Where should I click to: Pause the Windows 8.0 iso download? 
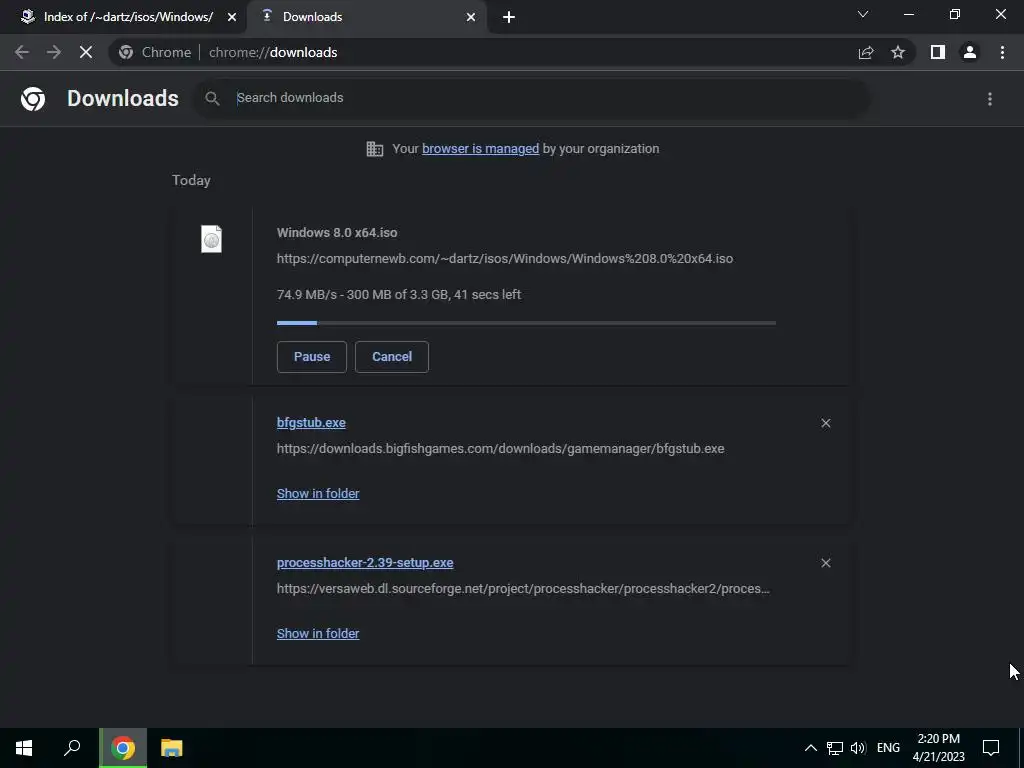point(312,357)
